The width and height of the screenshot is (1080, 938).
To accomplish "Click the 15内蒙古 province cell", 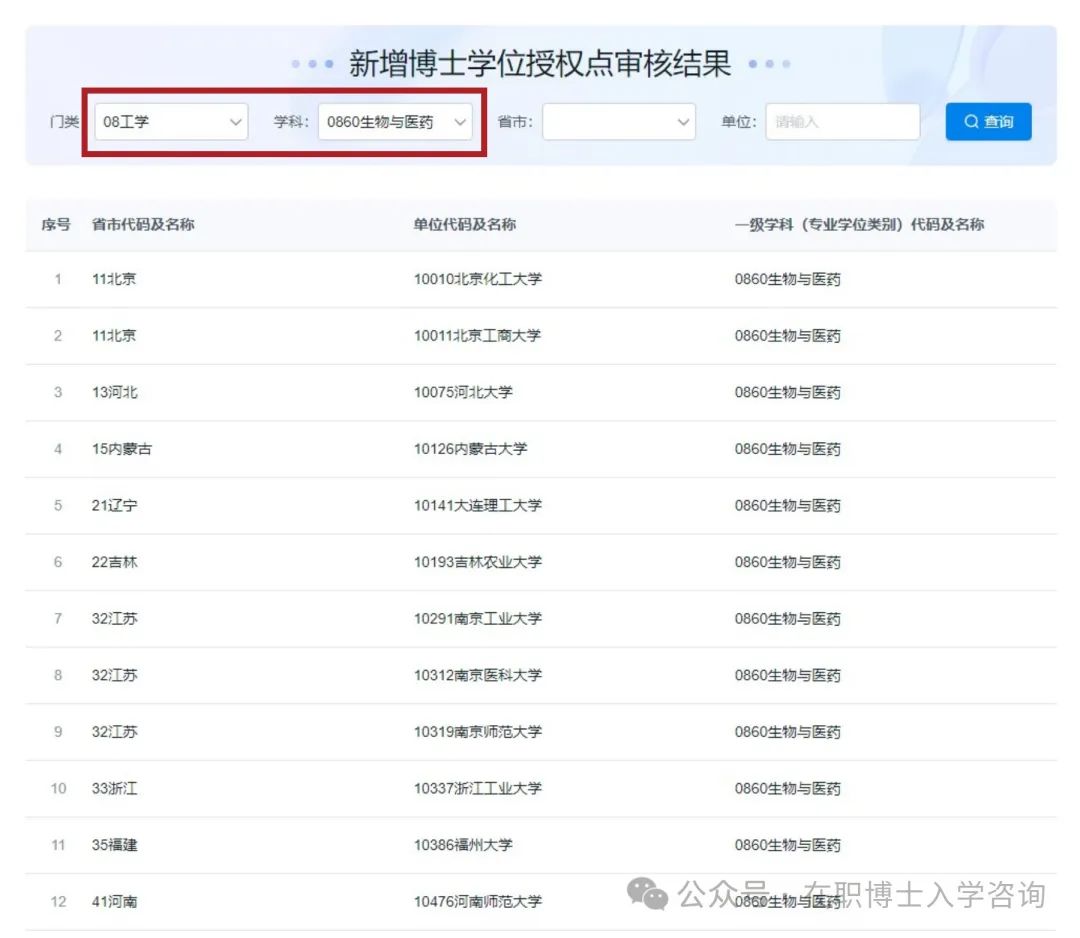I will pyautogui.click(x=122, y=449).
